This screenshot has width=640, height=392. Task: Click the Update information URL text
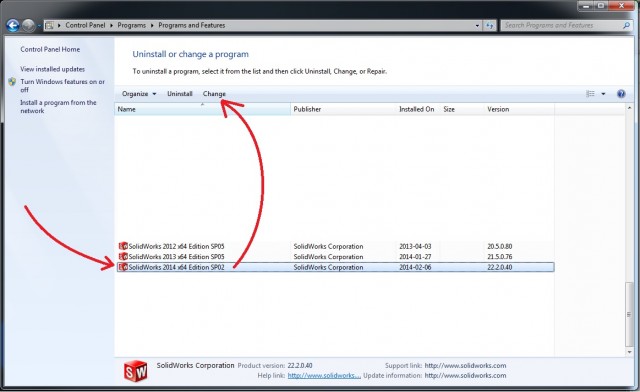(x=465, y=376)
